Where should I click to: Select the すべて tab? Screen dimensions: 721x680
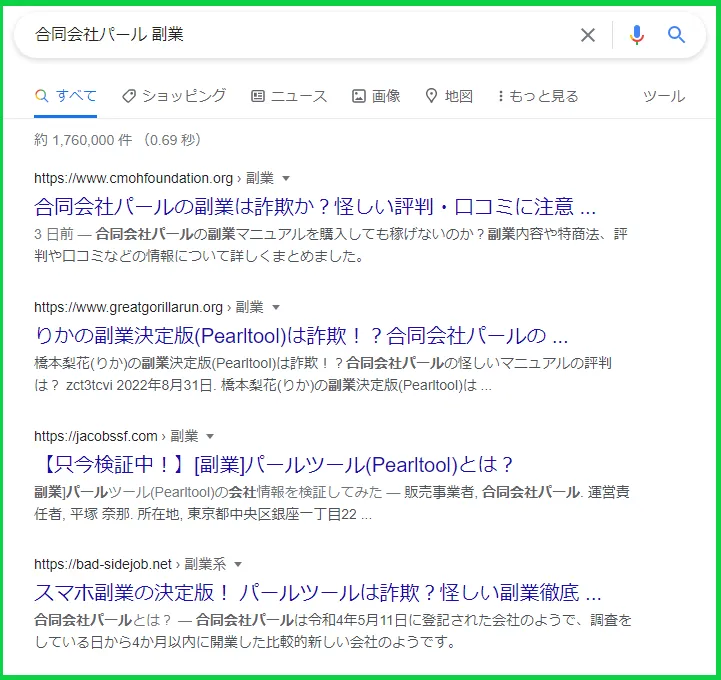[66, 96]
